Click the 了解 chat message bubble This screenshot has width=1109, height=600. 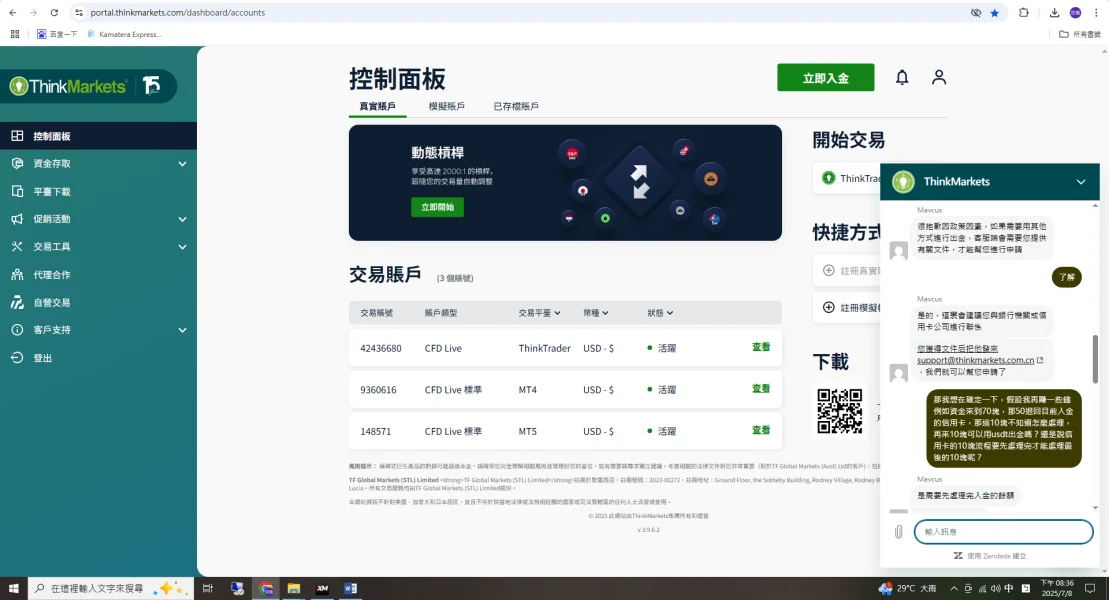[1067, 277]
